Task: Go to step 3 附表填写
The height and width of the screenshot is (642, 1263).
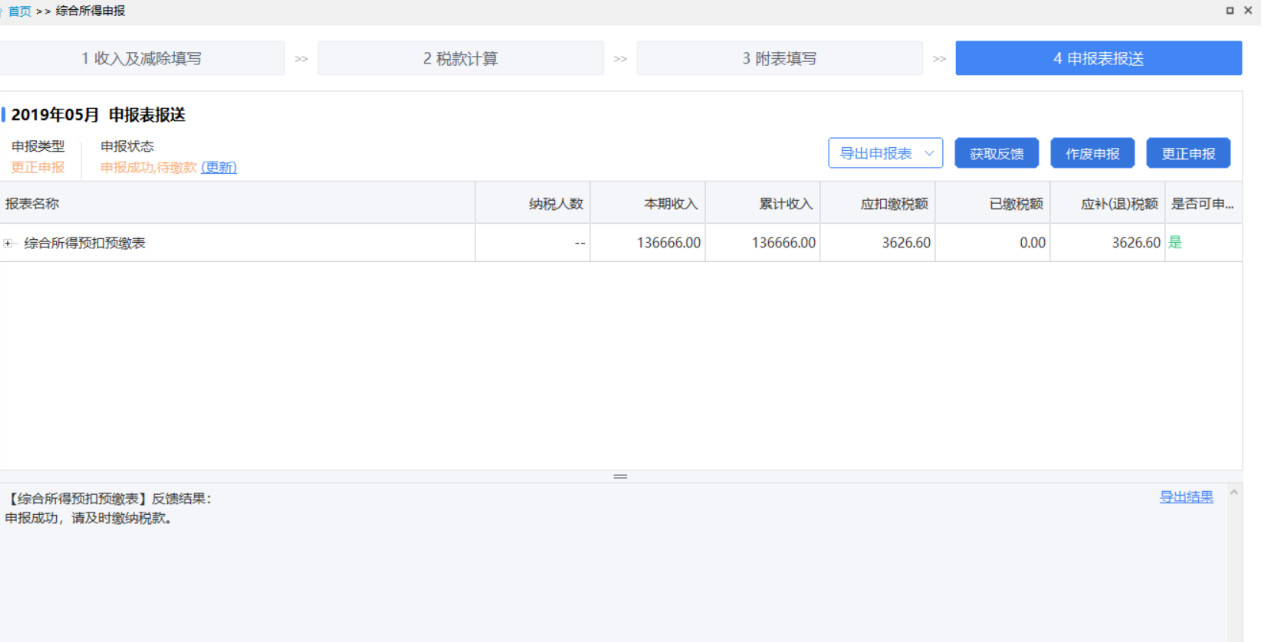Action: (779, 58)
